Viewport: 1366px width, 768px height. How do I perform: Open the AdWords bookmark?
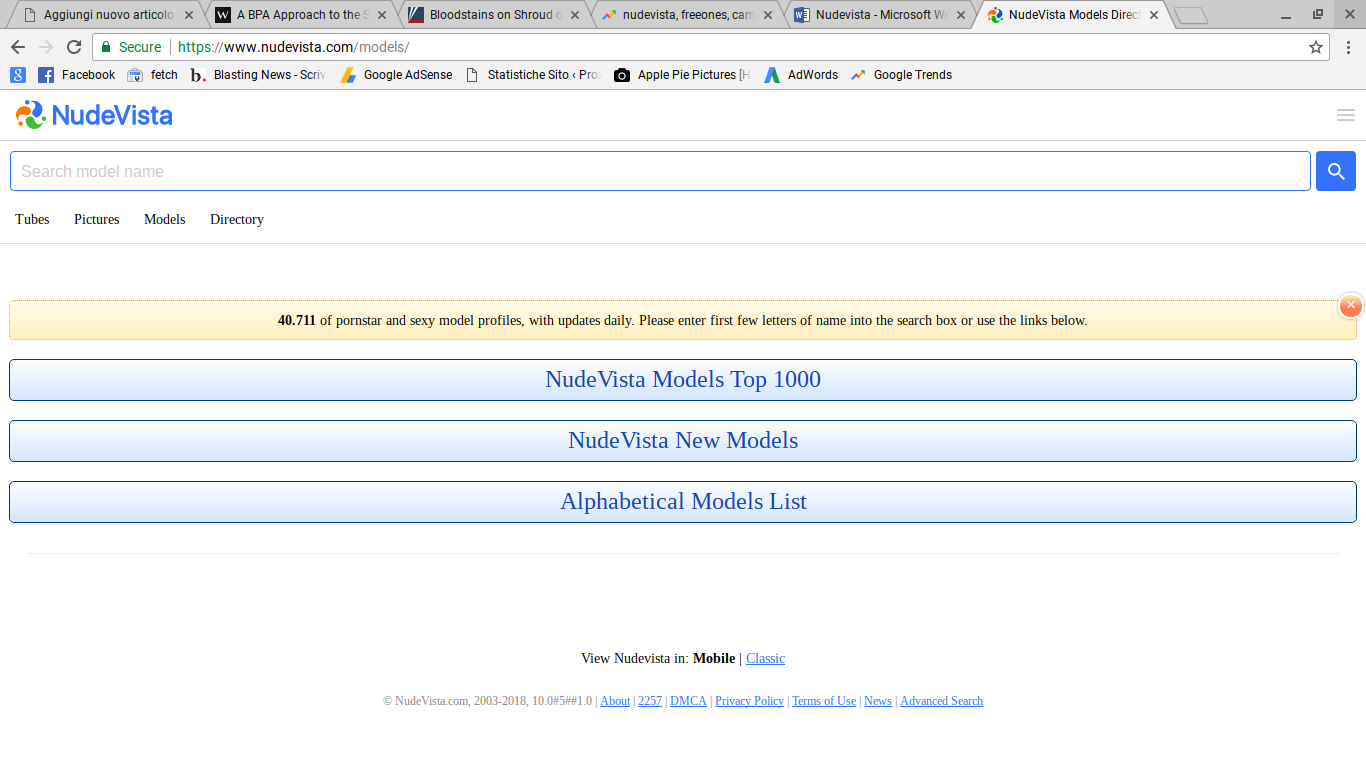[801, 75]
